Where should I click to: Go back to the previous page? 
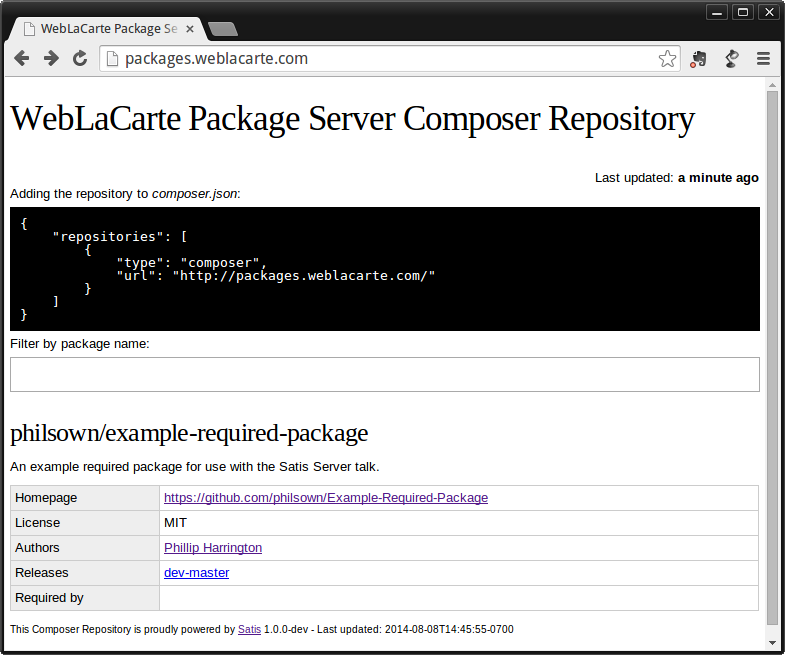(22, 59)
